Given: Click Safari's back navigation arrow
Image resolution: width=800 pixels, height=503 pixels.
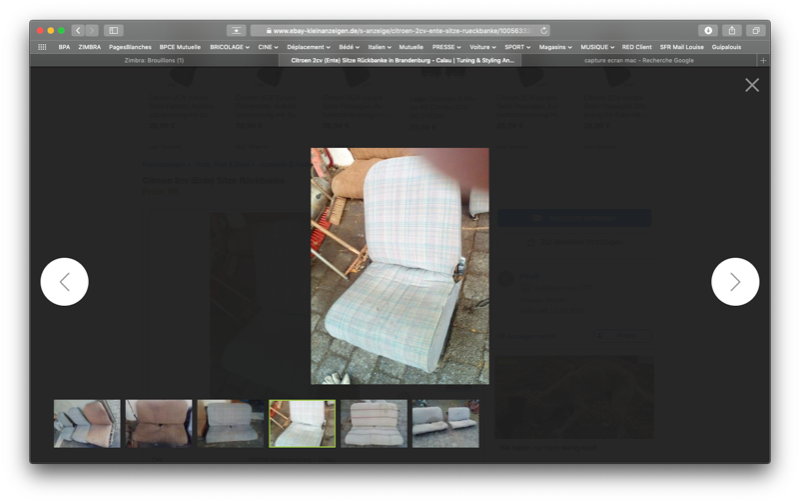Looking at the screenshot, I should [78, 31].
